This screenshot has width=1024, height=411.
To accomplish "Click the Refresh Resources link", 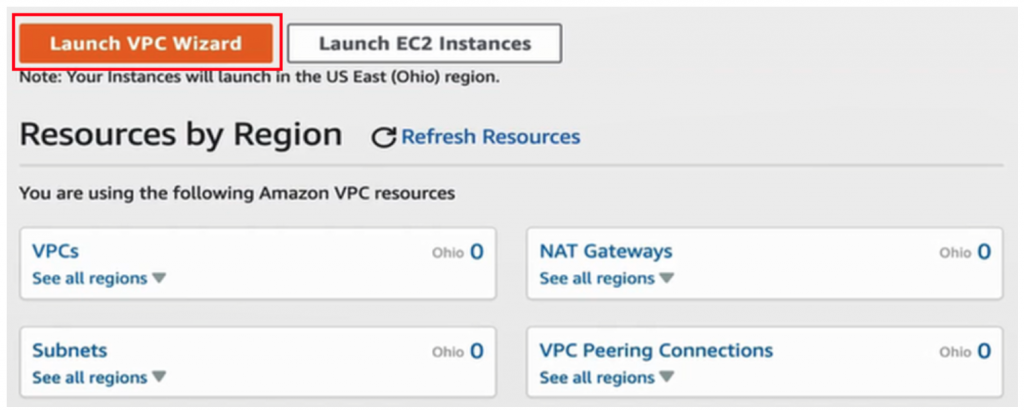I will click(490, 136).
